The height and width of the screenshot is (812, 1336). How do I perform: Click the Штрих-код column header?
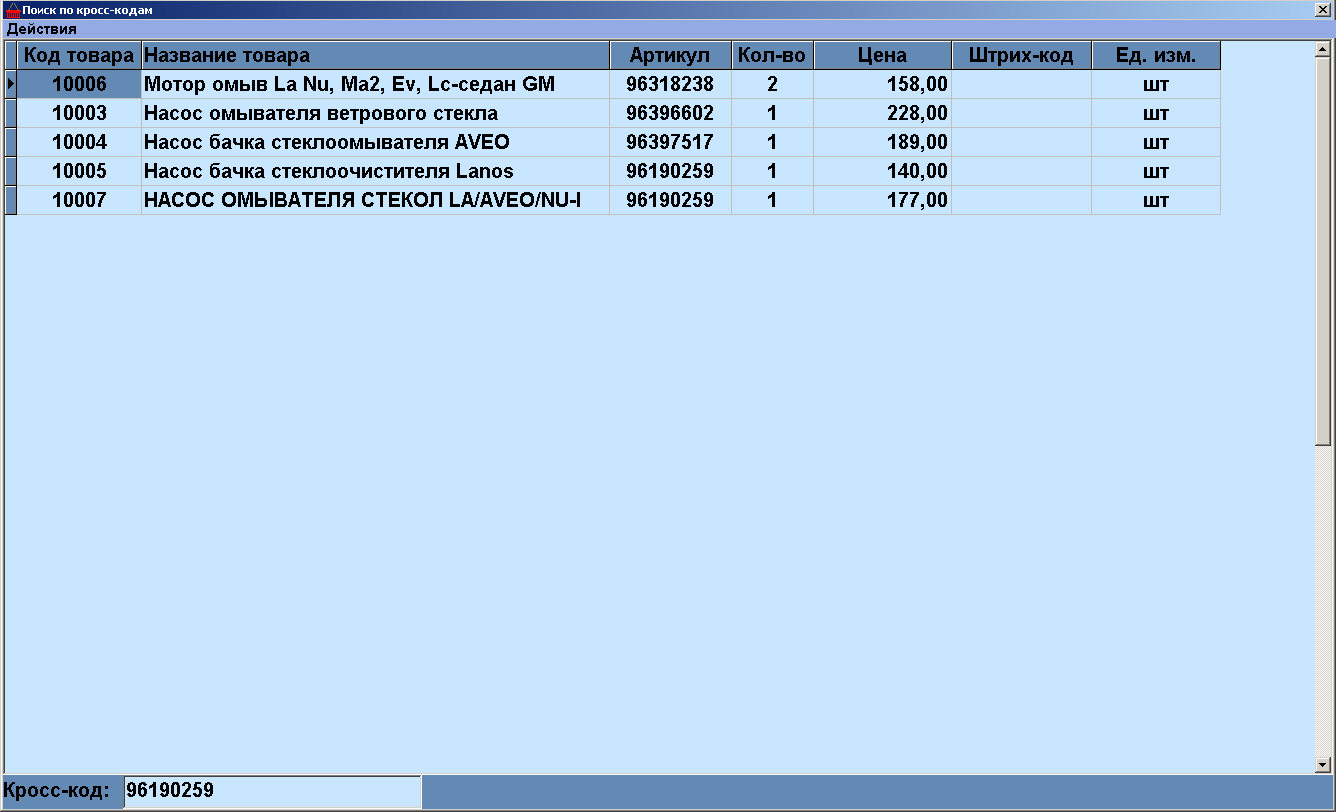pyautogui.click(x=1021, y=56)
